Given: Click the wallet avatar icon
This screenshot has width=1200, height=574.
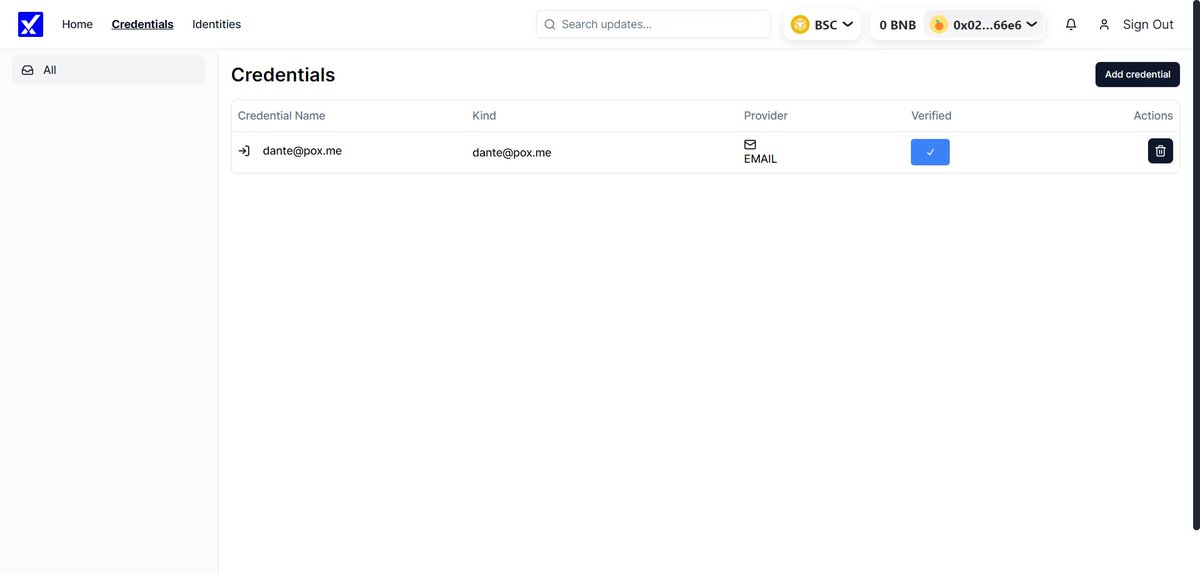Looking at the screenshot, I should click(938, 24).
